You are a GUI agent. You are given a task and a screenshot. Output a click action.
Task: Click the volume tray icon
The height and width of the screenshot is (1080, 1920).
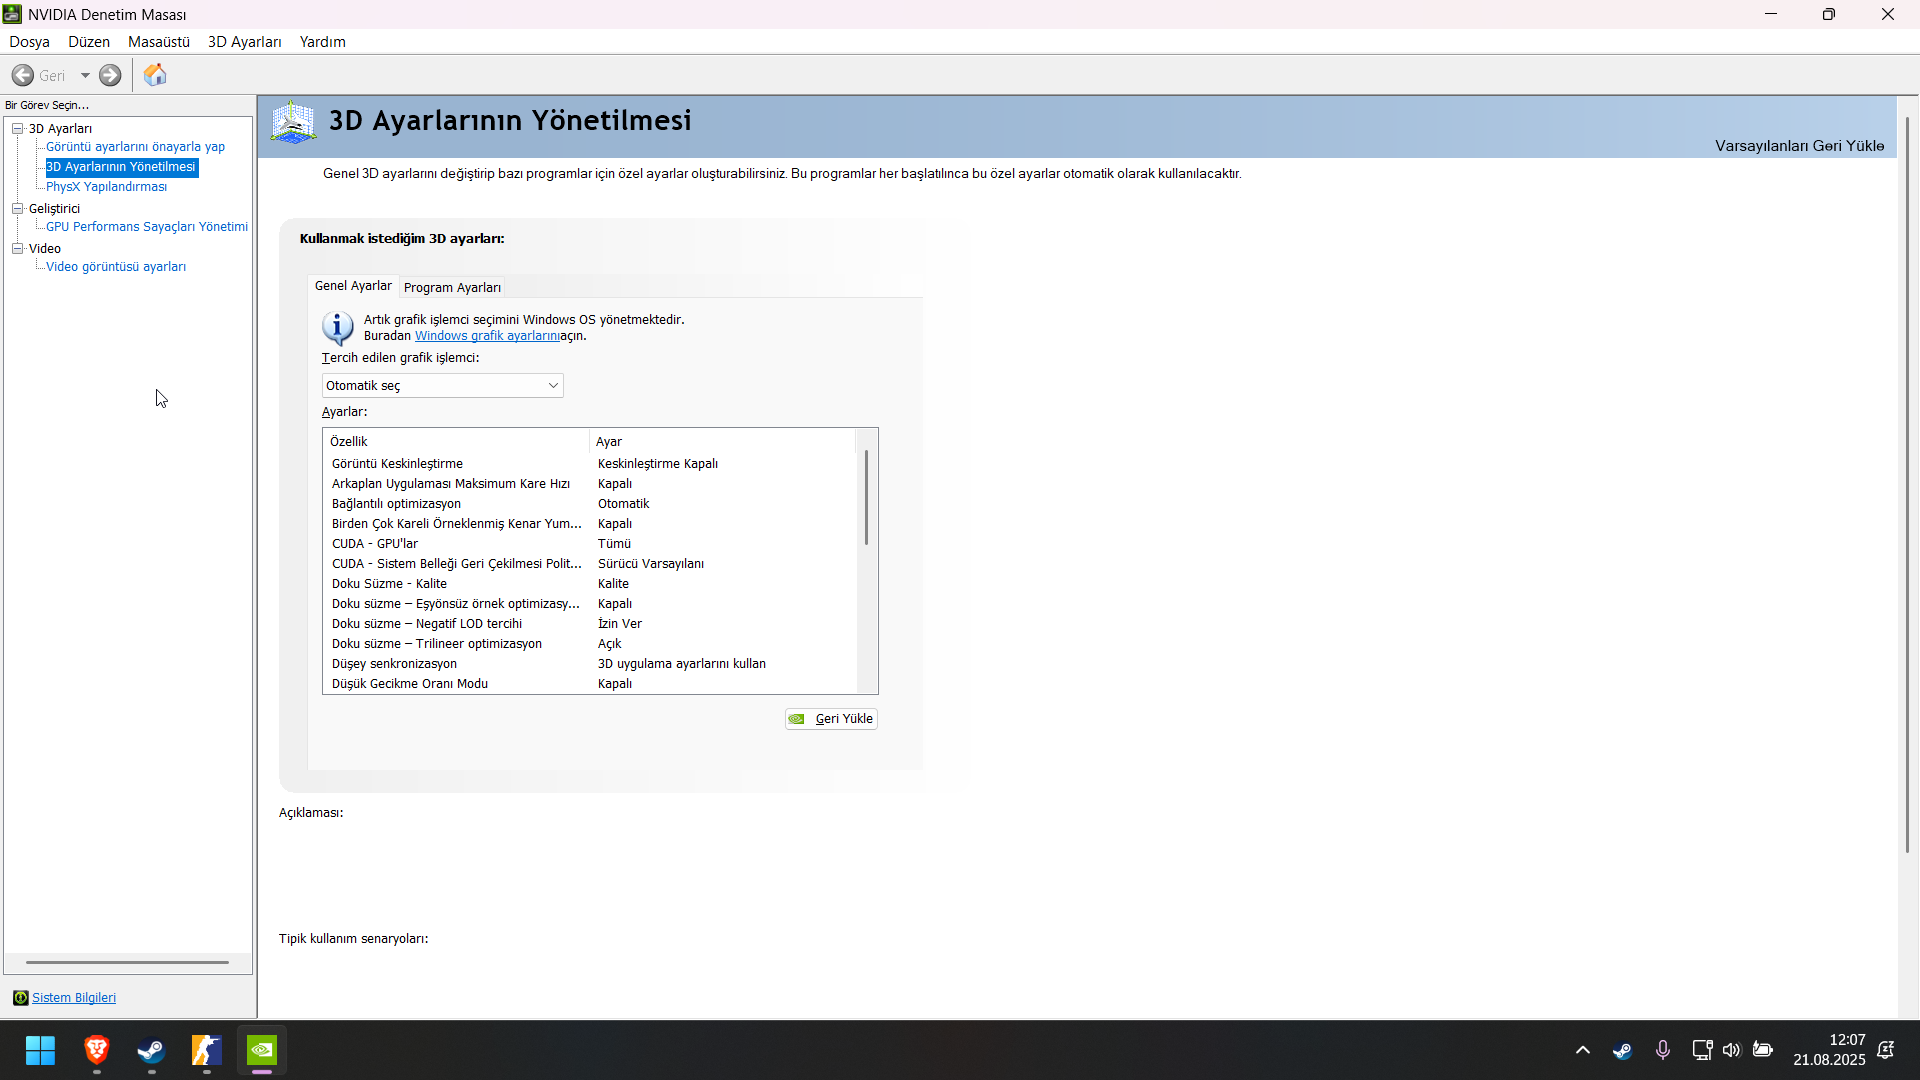tap(1731, 1050)
